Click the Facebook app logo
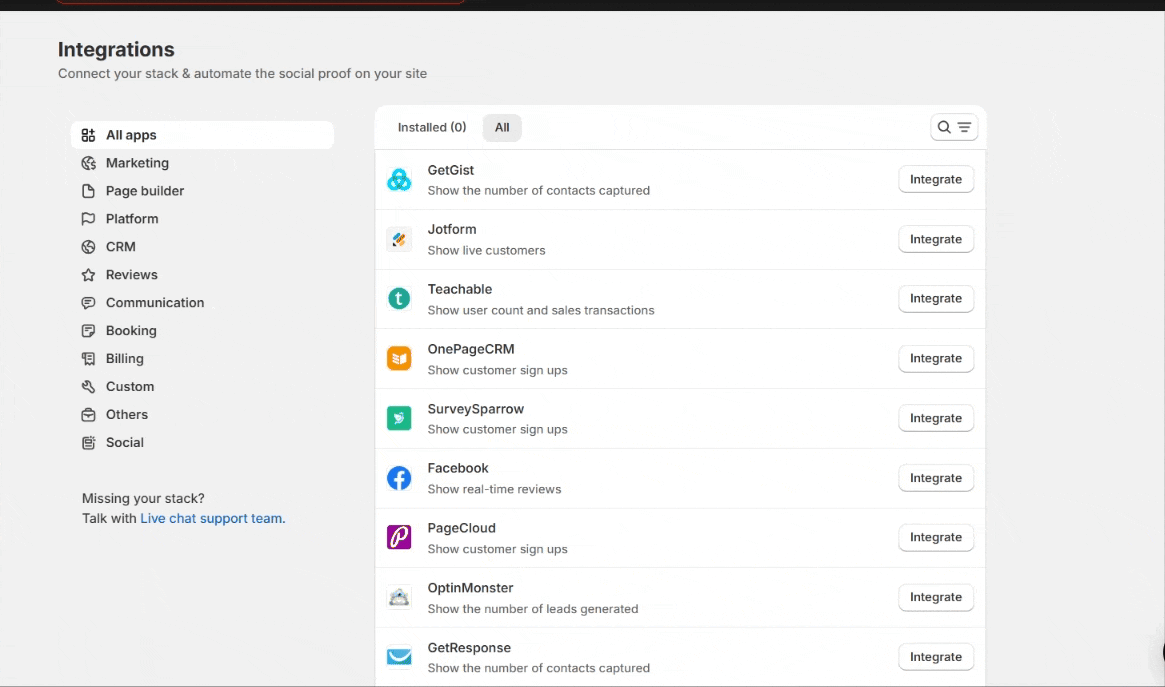The height and width of the screenshot is (687, 1165). pos(399,478)
